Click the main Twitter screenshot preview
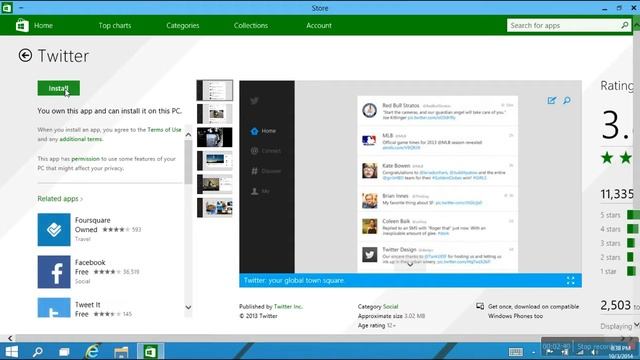The width and height of the screenshot is (640, 360). click(x=410, y=177)
